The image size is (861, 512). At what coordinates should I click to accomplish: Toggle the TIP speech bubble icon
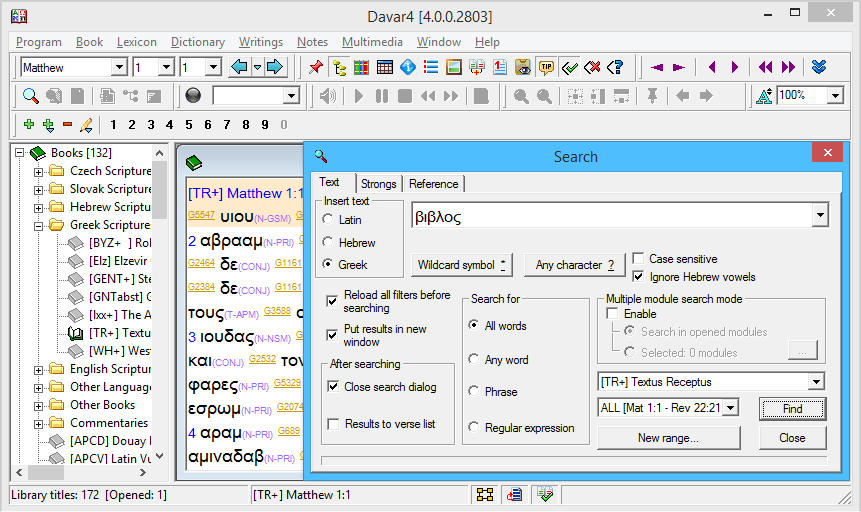coord(546,67)
